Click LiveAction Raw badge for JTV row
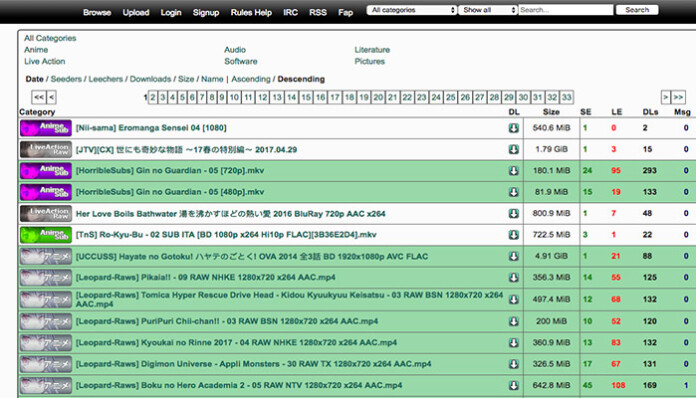This screenshot has height=398, width=696. (46, 149)
